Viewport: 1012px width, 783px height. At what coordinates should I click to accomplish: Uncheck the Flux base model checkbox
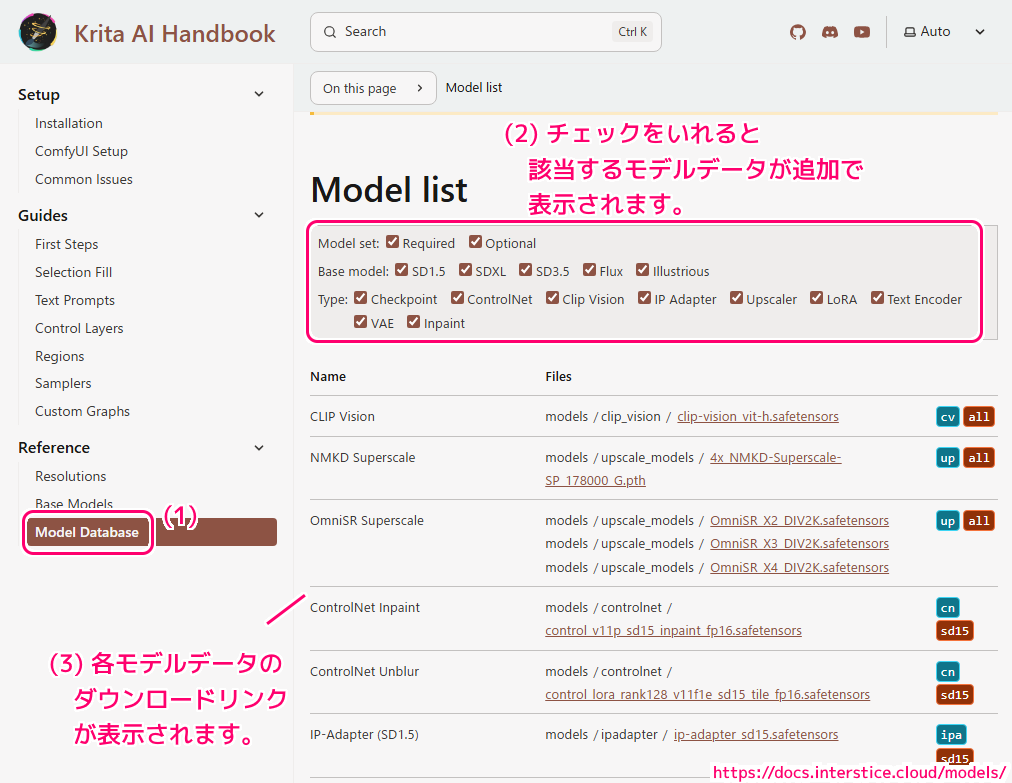pyautogui.click(x=589, y=270)
